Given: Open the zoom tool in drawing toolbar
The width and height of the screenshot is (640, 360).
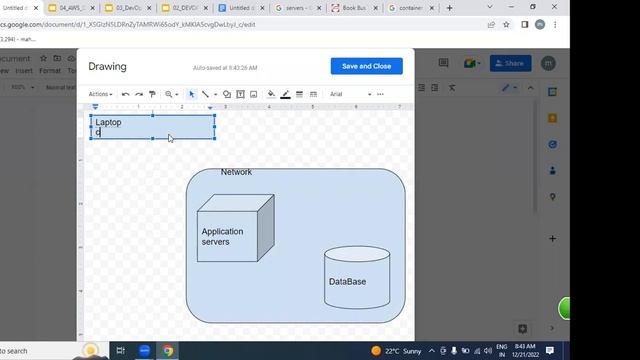Looking at the screenshot, I should (169, 94).
